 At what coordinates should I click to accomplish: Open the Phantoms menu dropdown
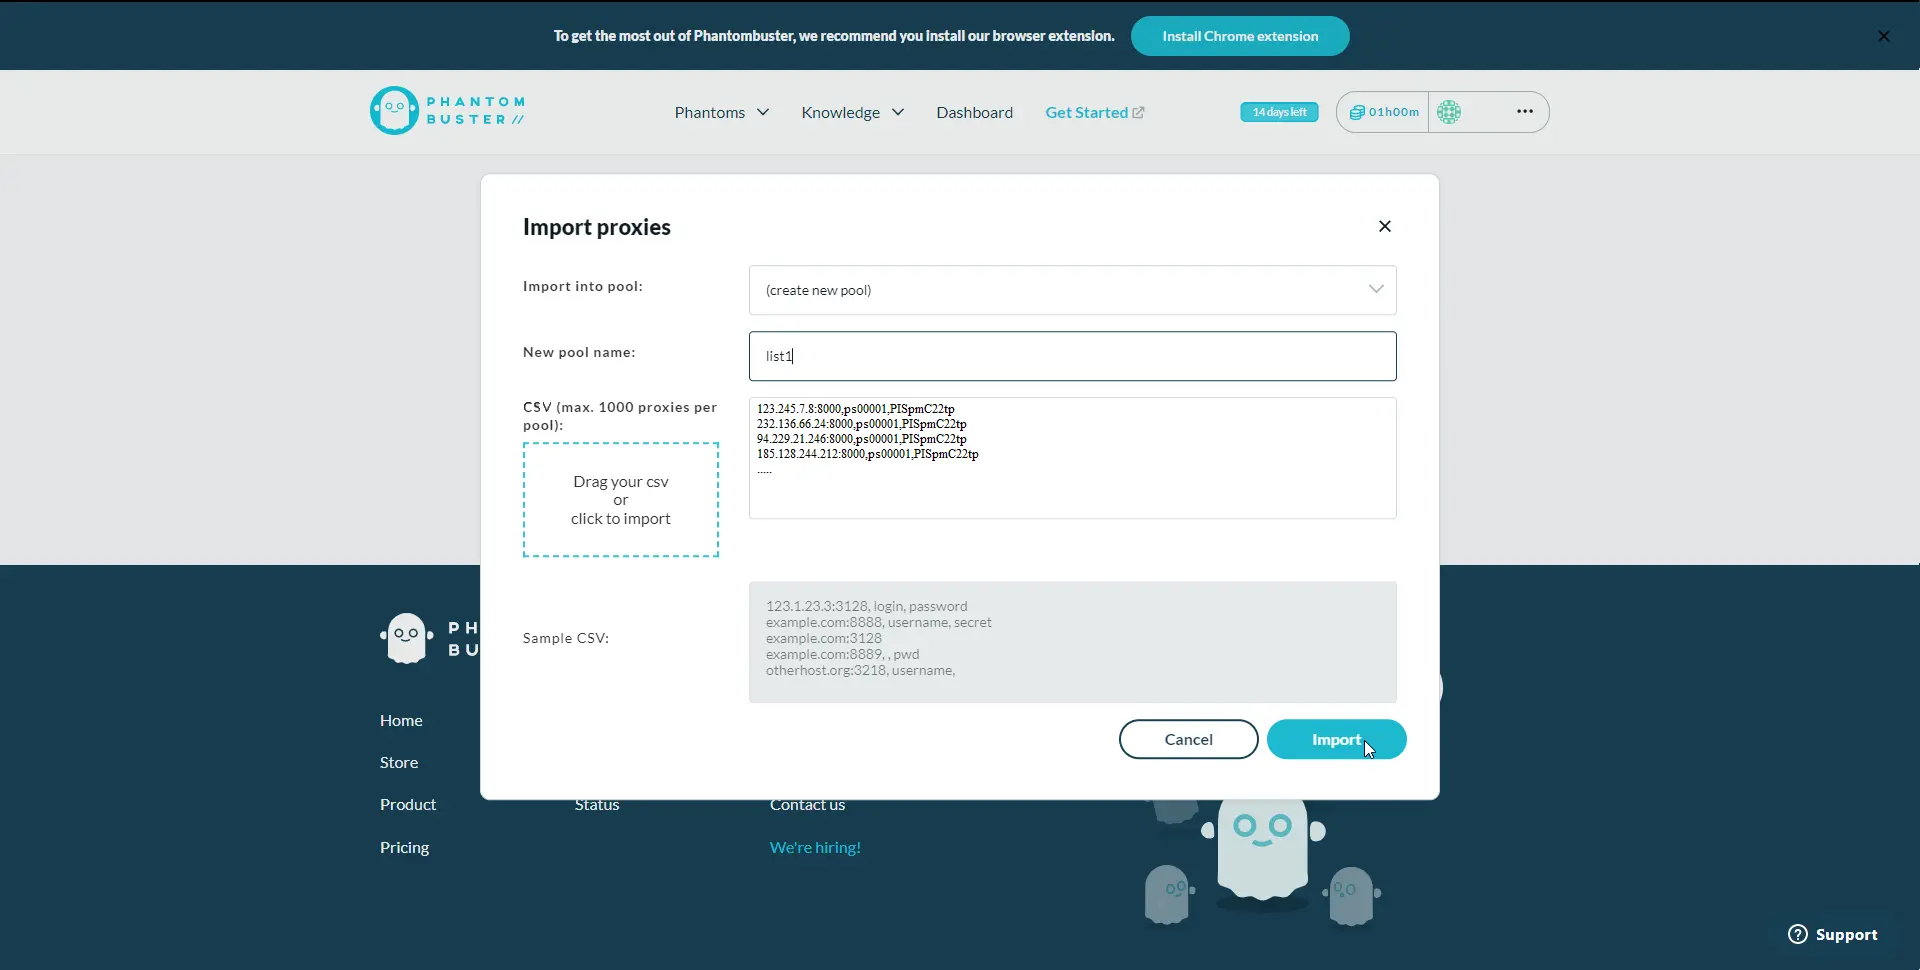point(721,112)
